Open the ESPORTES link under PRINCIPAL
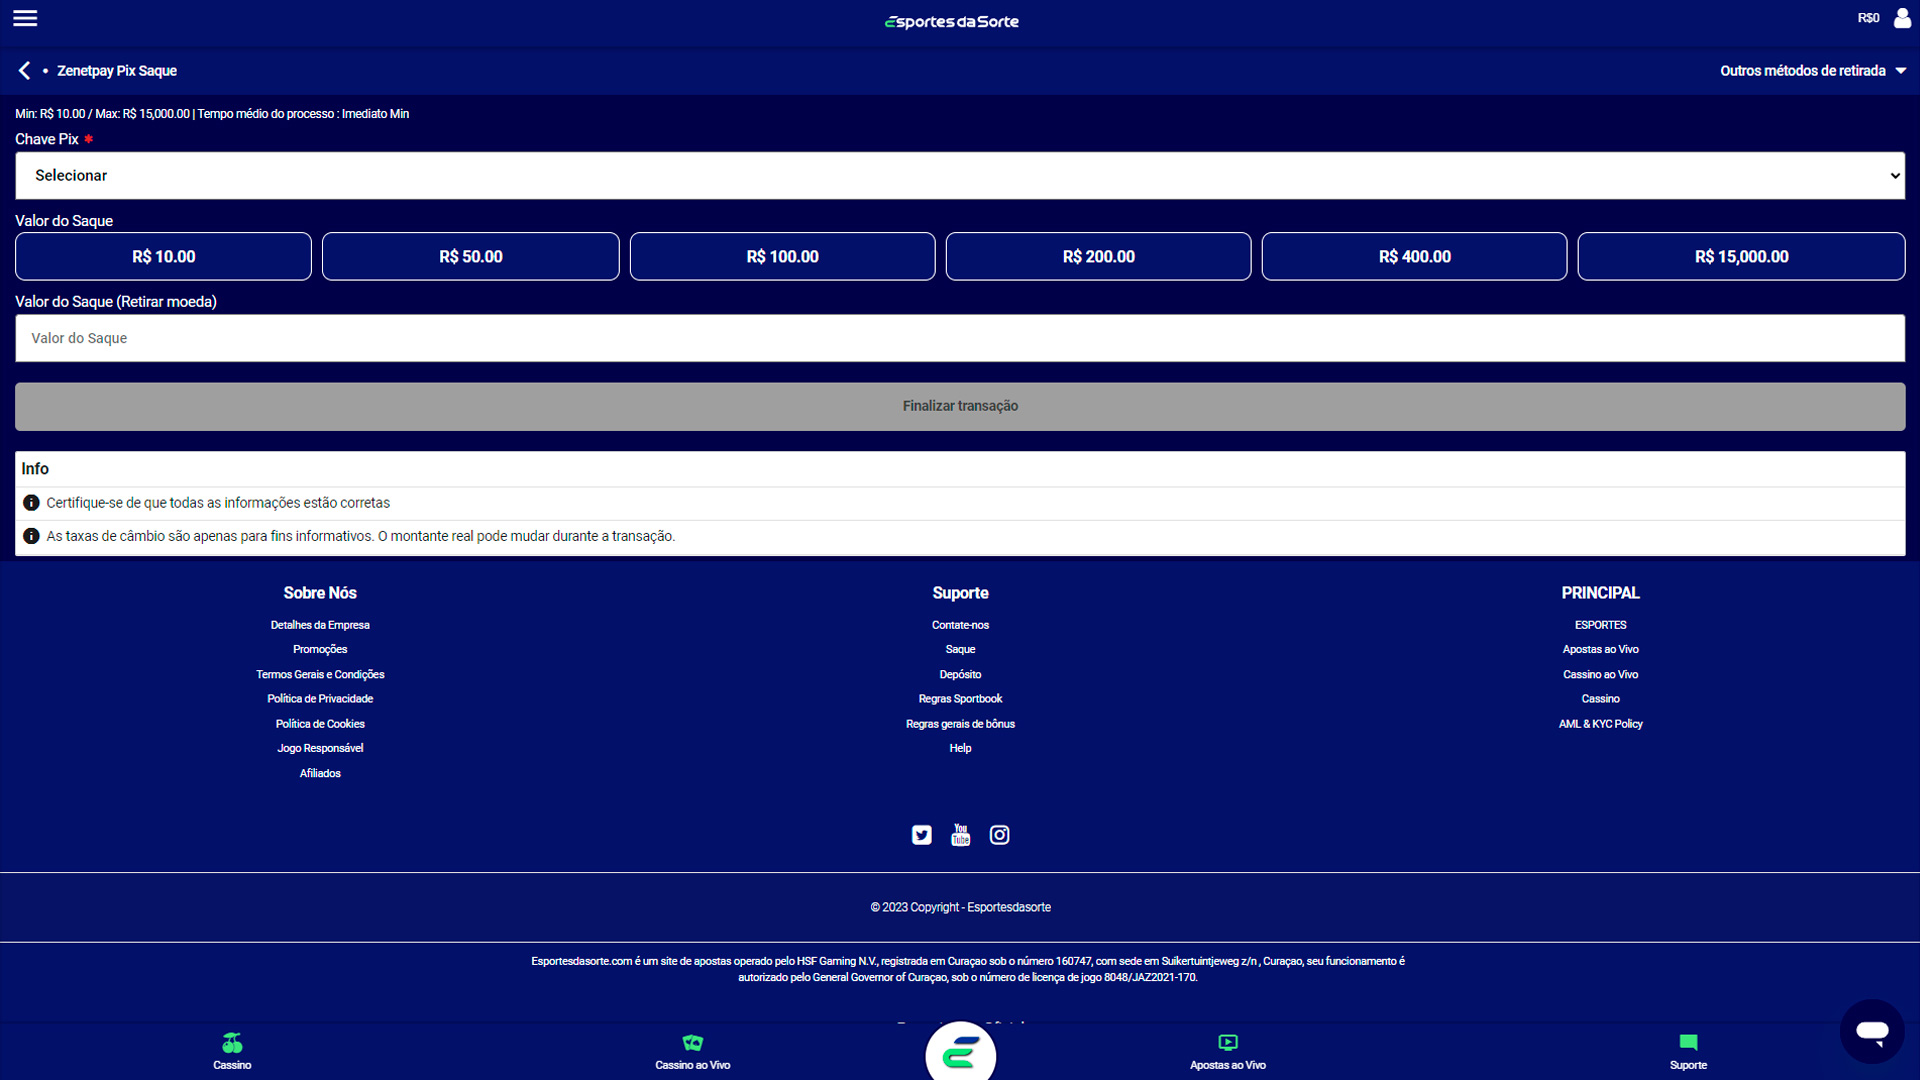This screenshot has width=1920, height=1080. (x=1600, y=625)
